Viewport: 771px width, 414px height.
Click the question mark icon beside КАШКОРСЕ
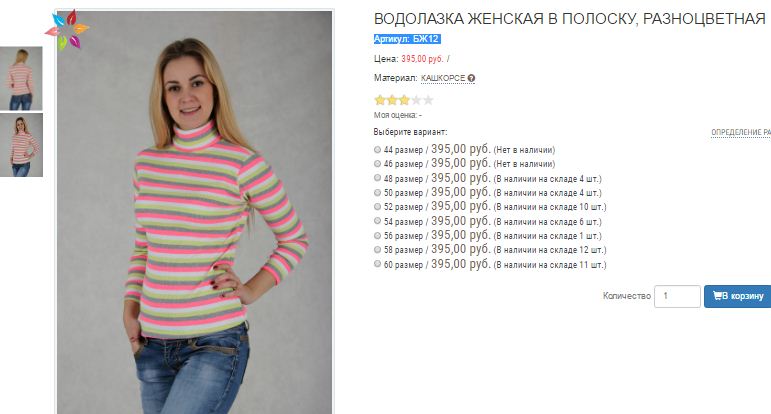click(471, 78)
